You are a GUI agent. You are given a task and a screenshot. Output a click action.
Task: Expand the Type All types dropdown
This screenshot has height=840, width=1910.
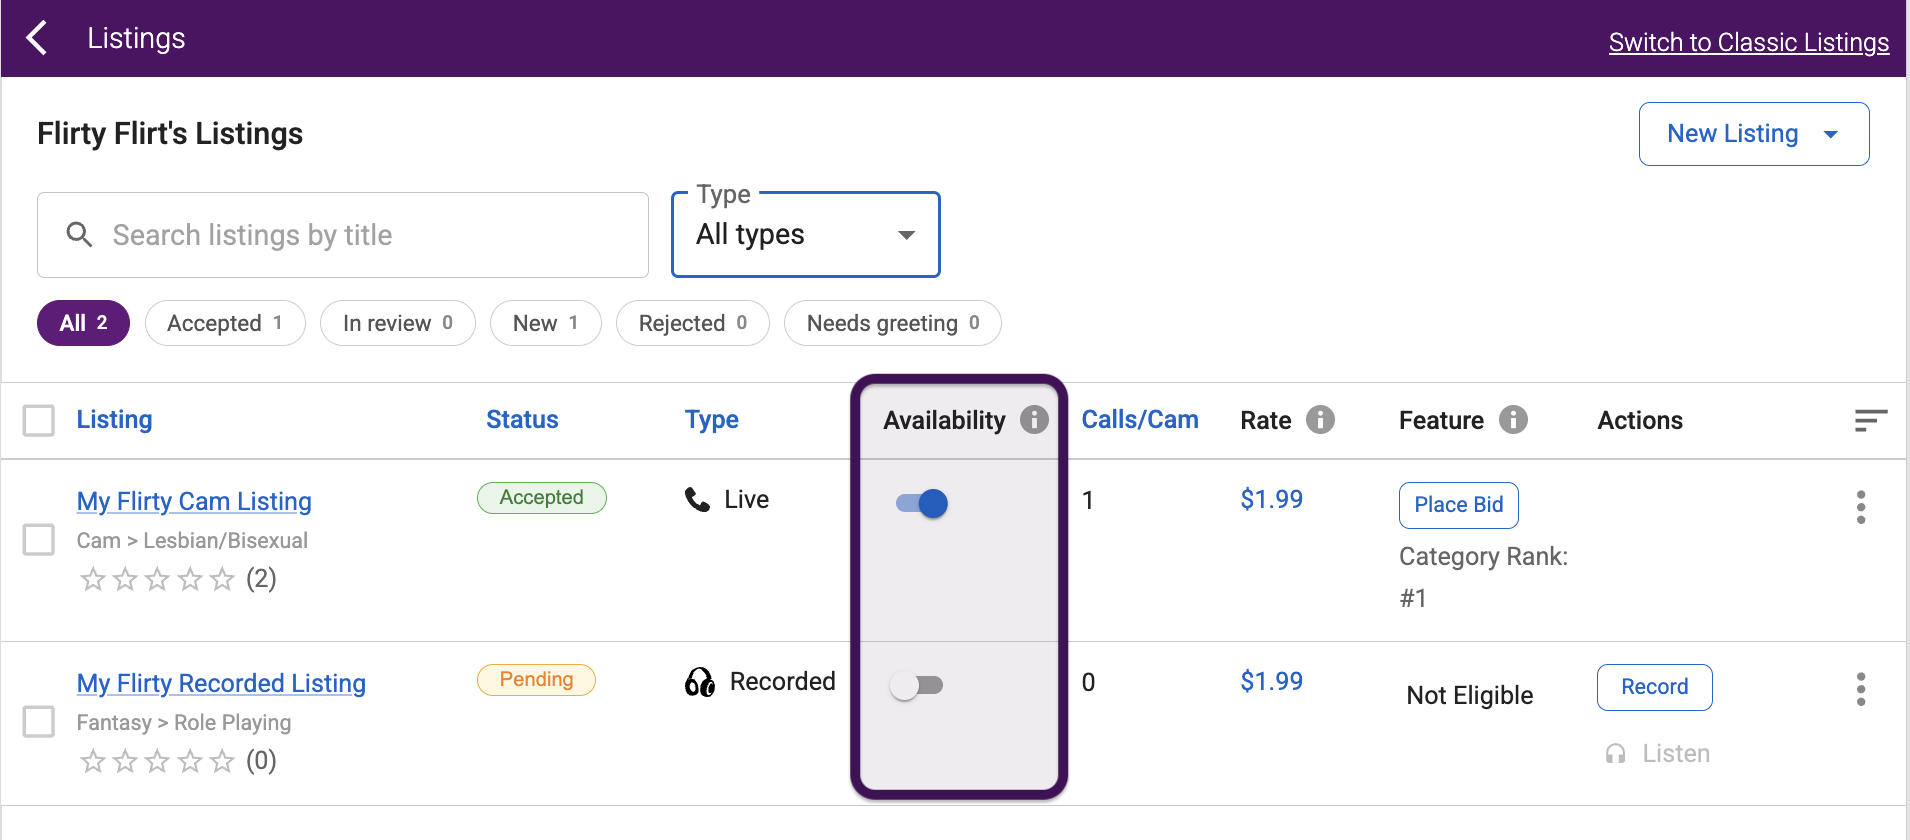click(806, 235)
